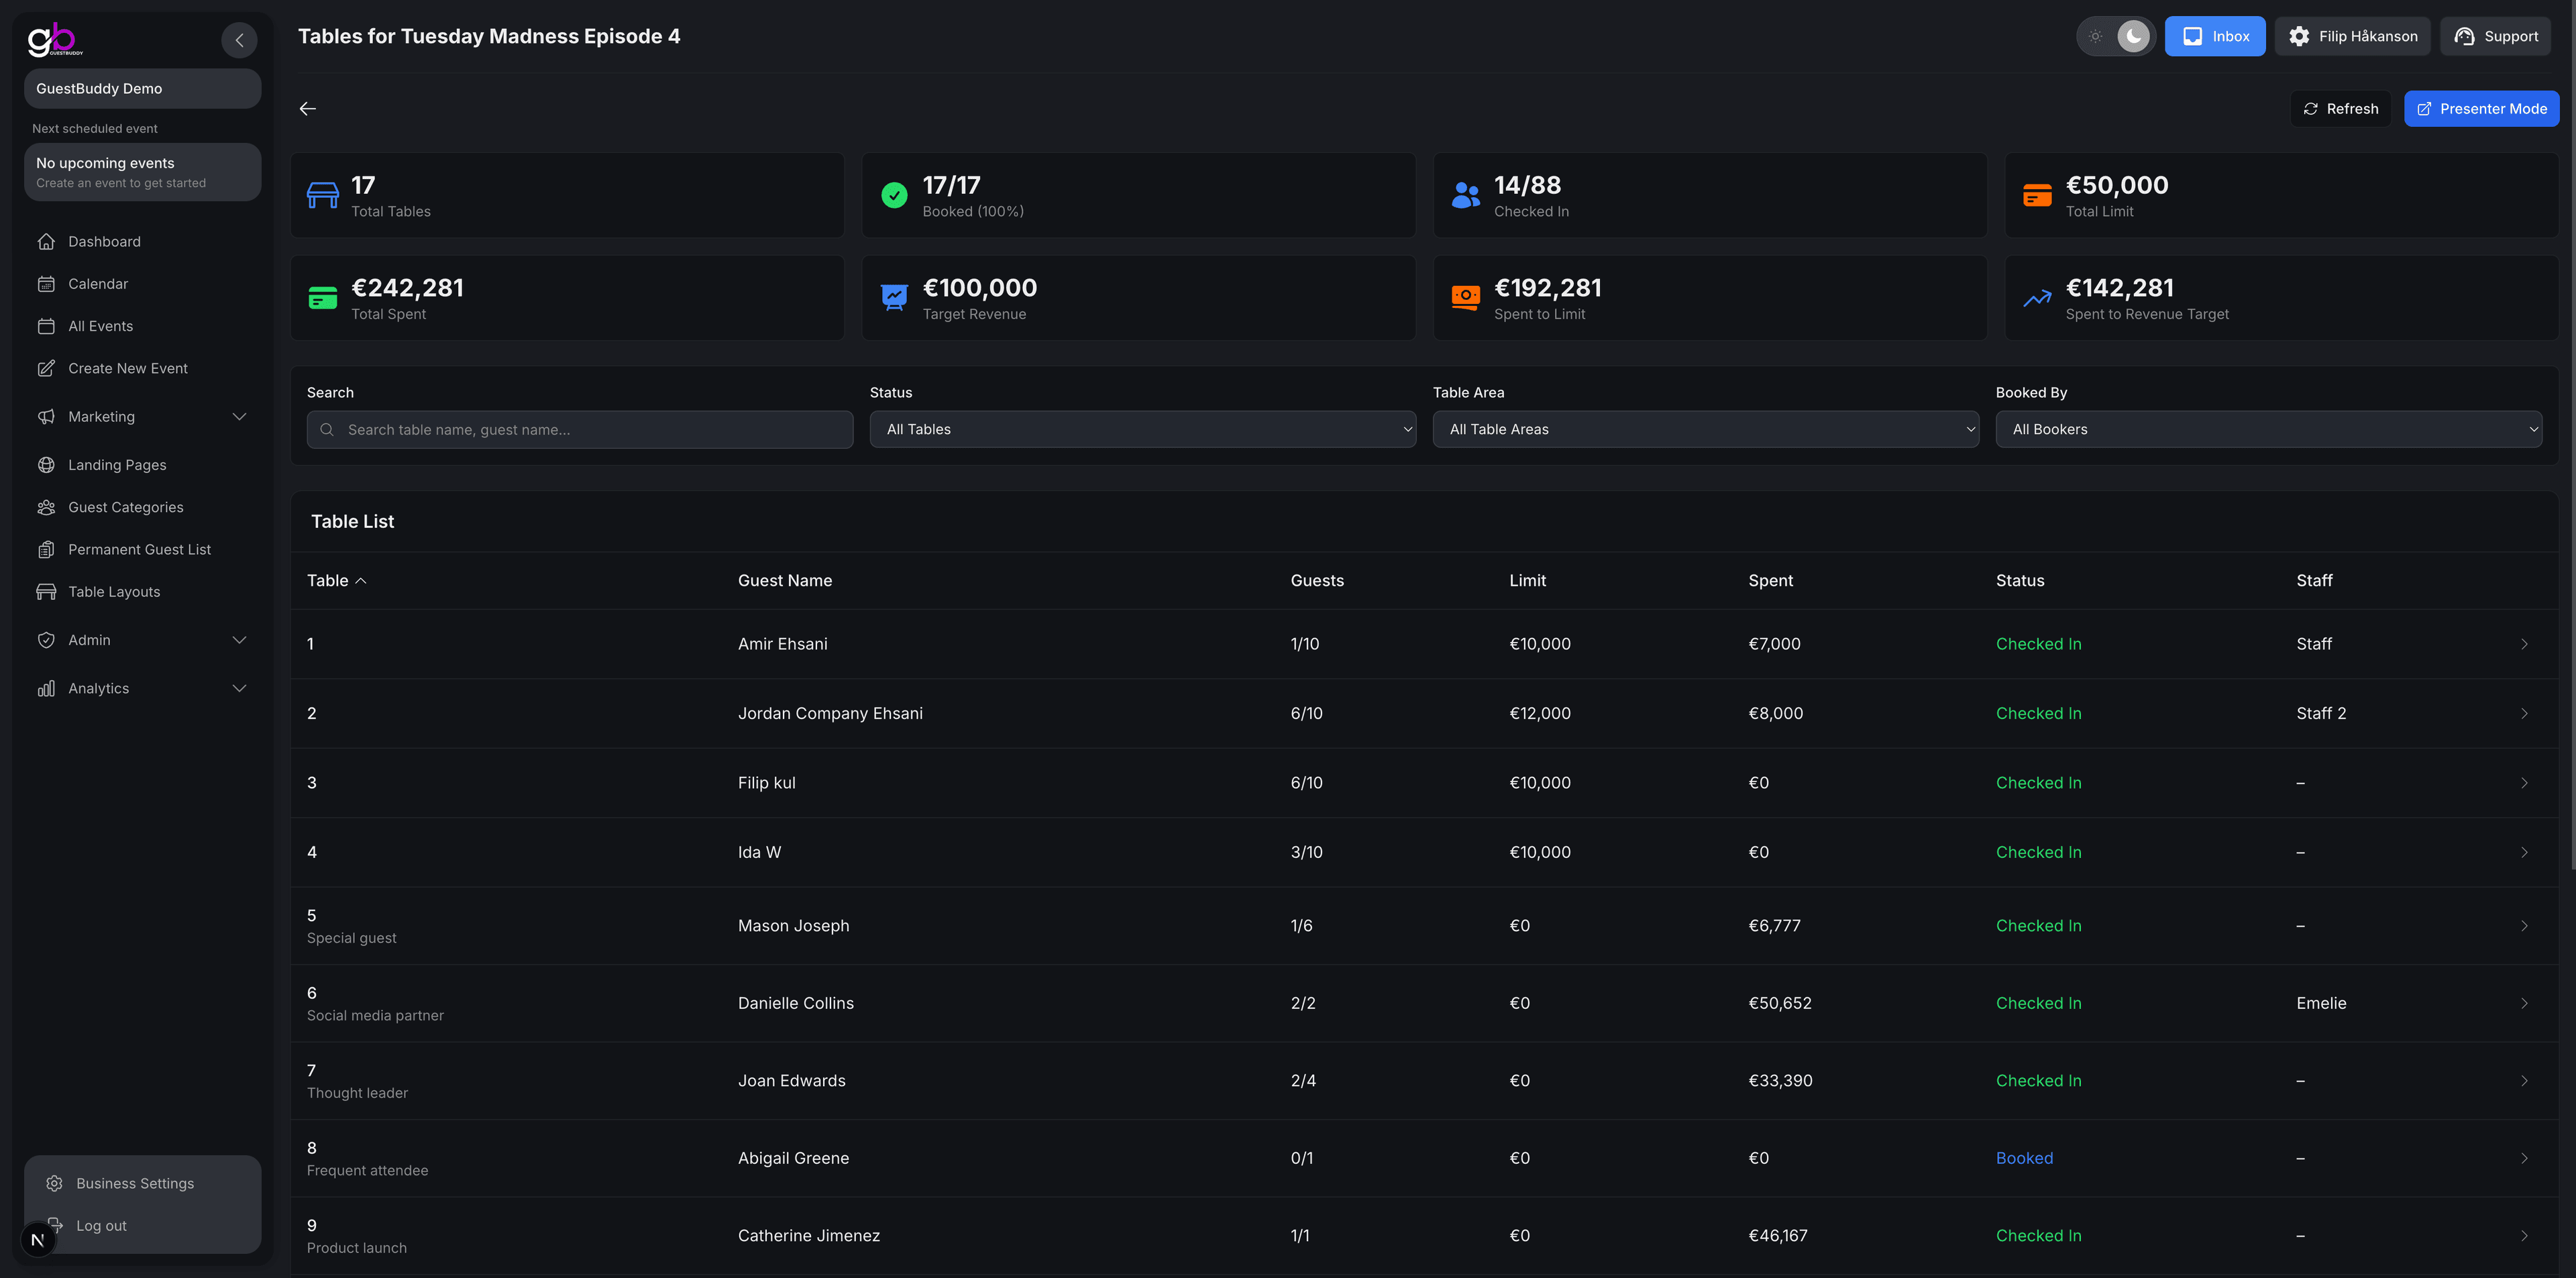Viewport: 2576px width, 1278px height.
Task: Sort the table by the Table column header
Action: 336,580
